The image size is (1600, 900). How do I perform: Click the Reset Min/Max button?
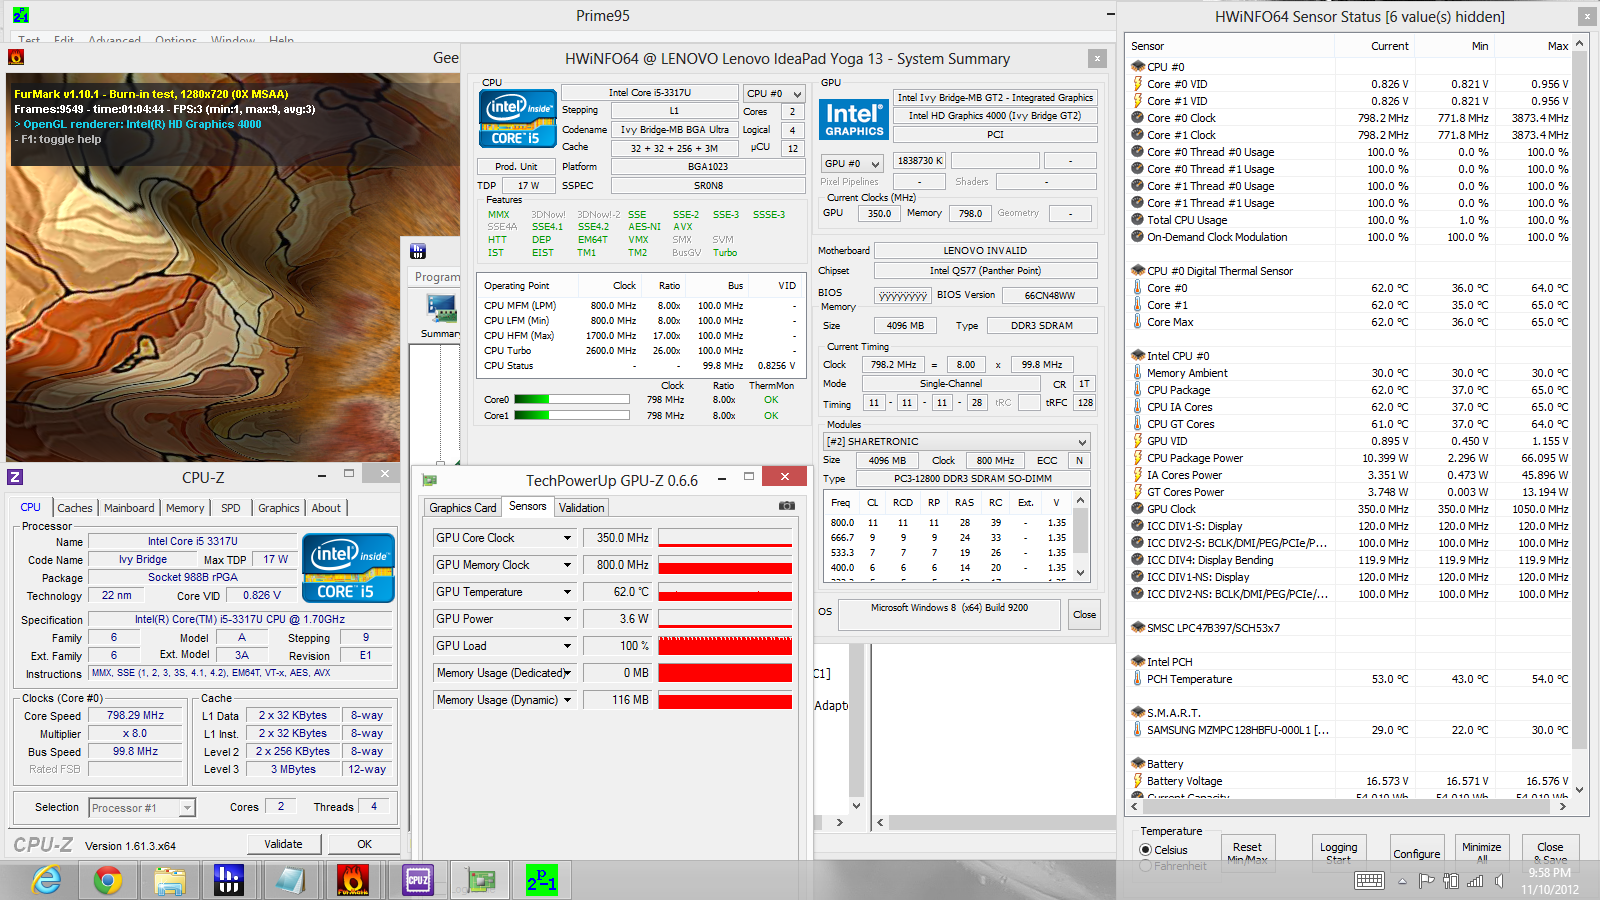(x=1247, y=850)
